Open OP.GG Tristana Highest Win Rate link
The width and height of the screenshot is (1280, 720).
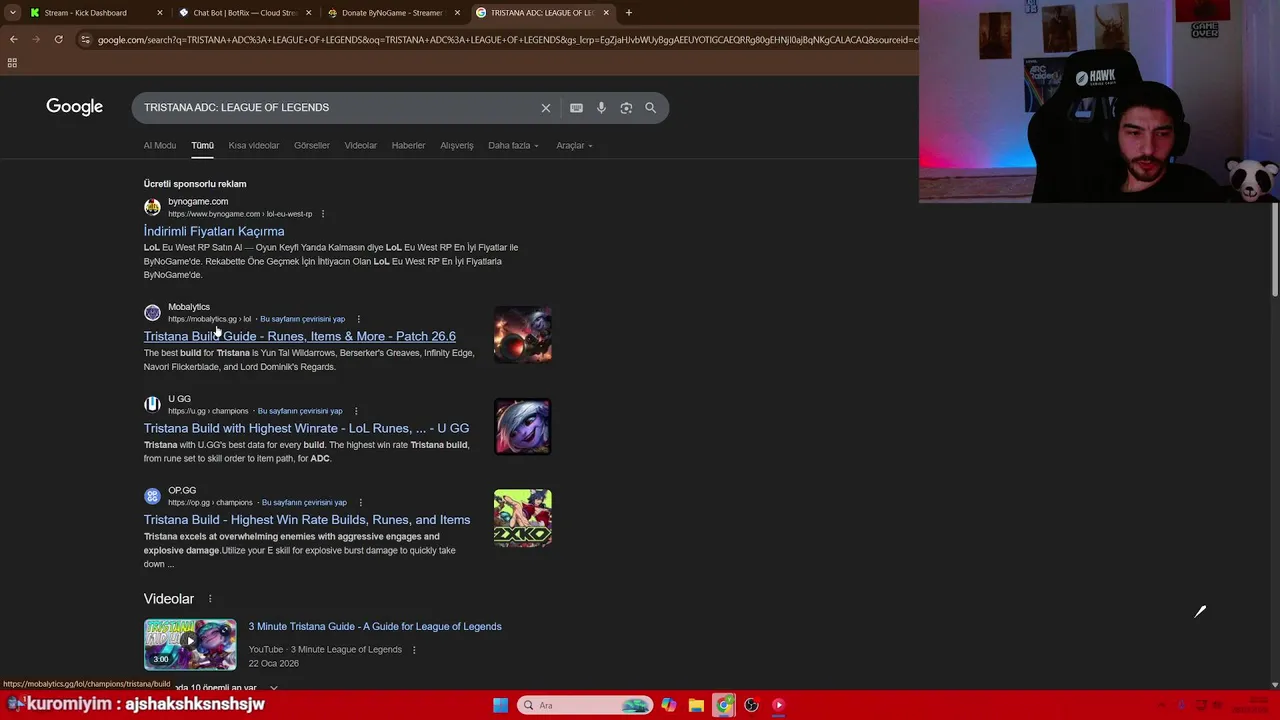coord(307,520)
